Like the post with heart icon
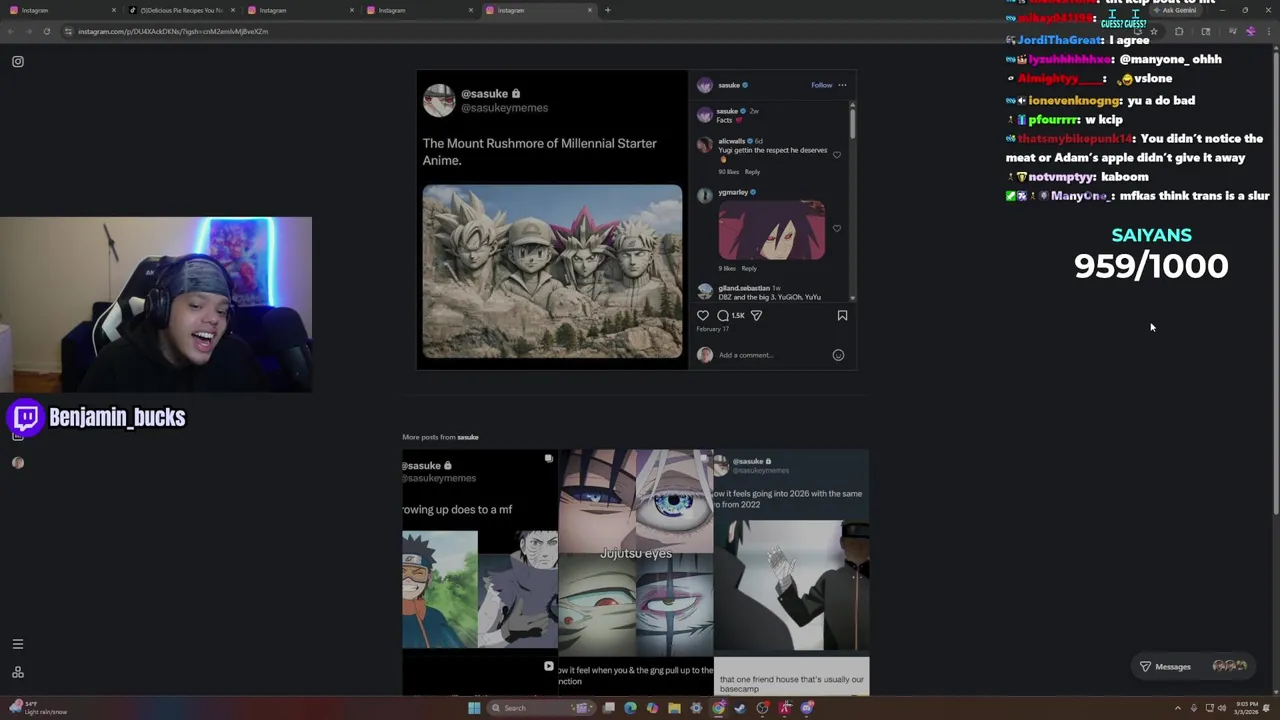Viewport: 1280px width, 720px height. coord(703,315)
